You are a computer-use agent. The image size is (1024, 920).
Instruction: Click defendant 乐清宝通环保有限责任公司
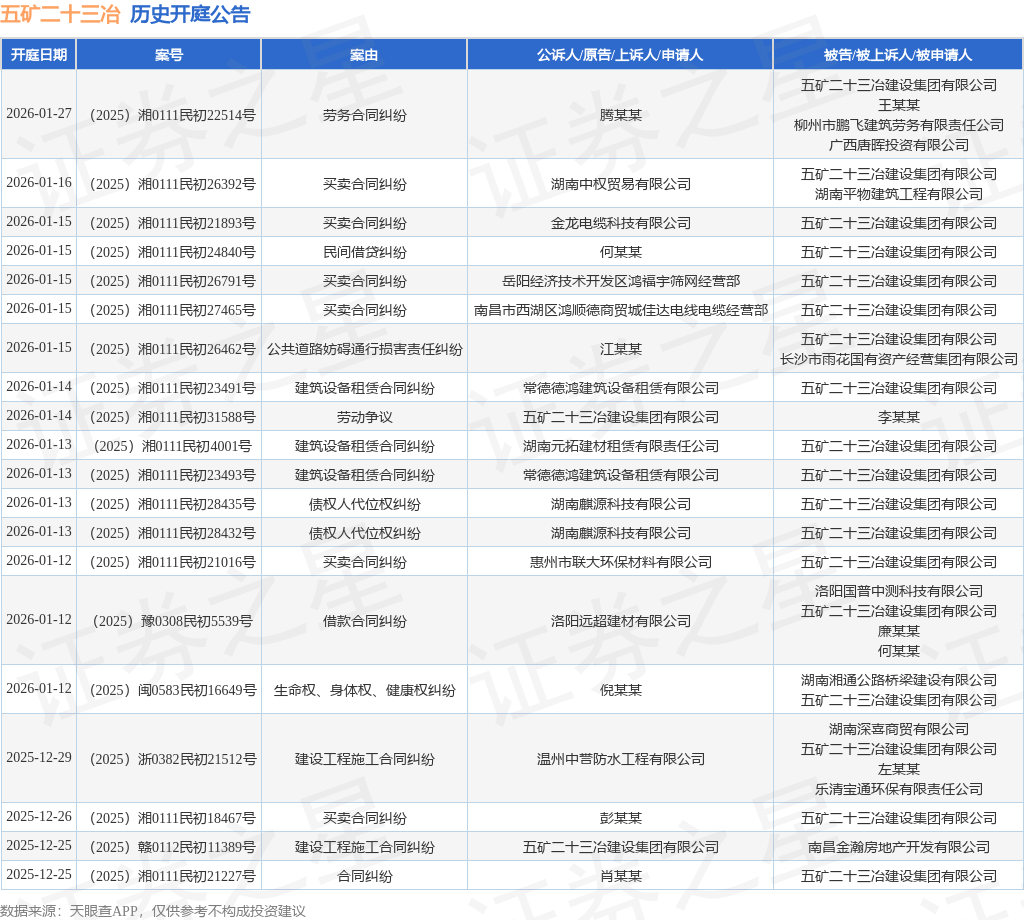[x=899, y=789]
